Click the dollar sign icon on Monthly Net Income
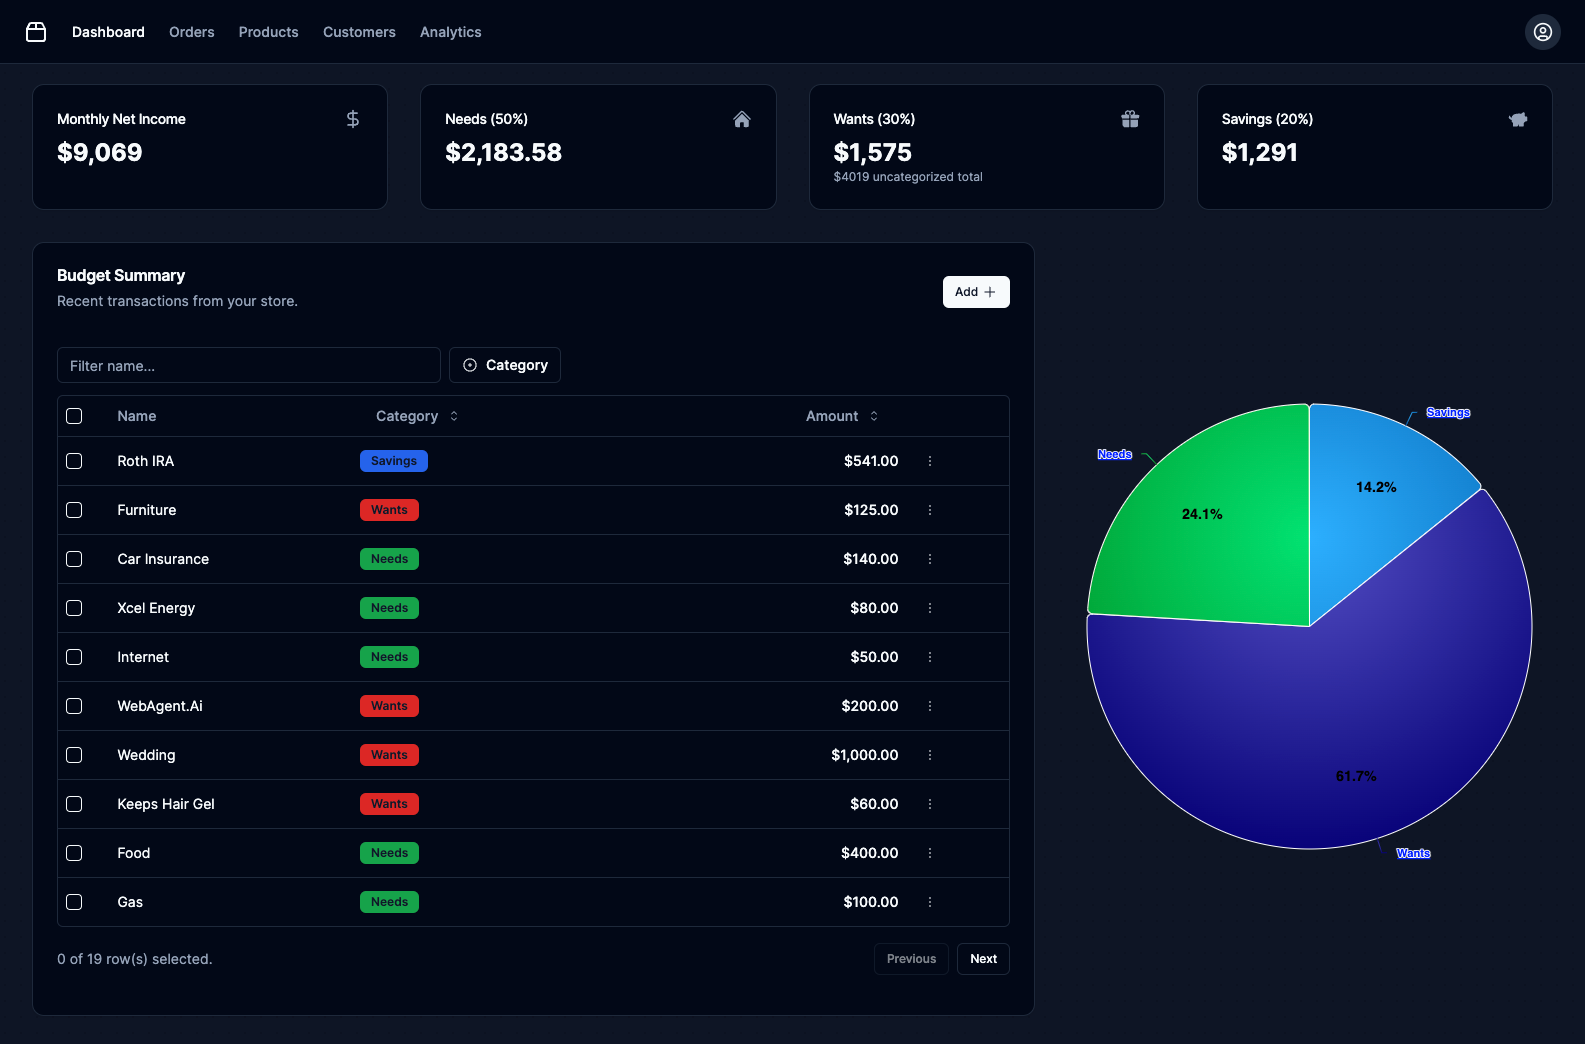 click(353, 119)
